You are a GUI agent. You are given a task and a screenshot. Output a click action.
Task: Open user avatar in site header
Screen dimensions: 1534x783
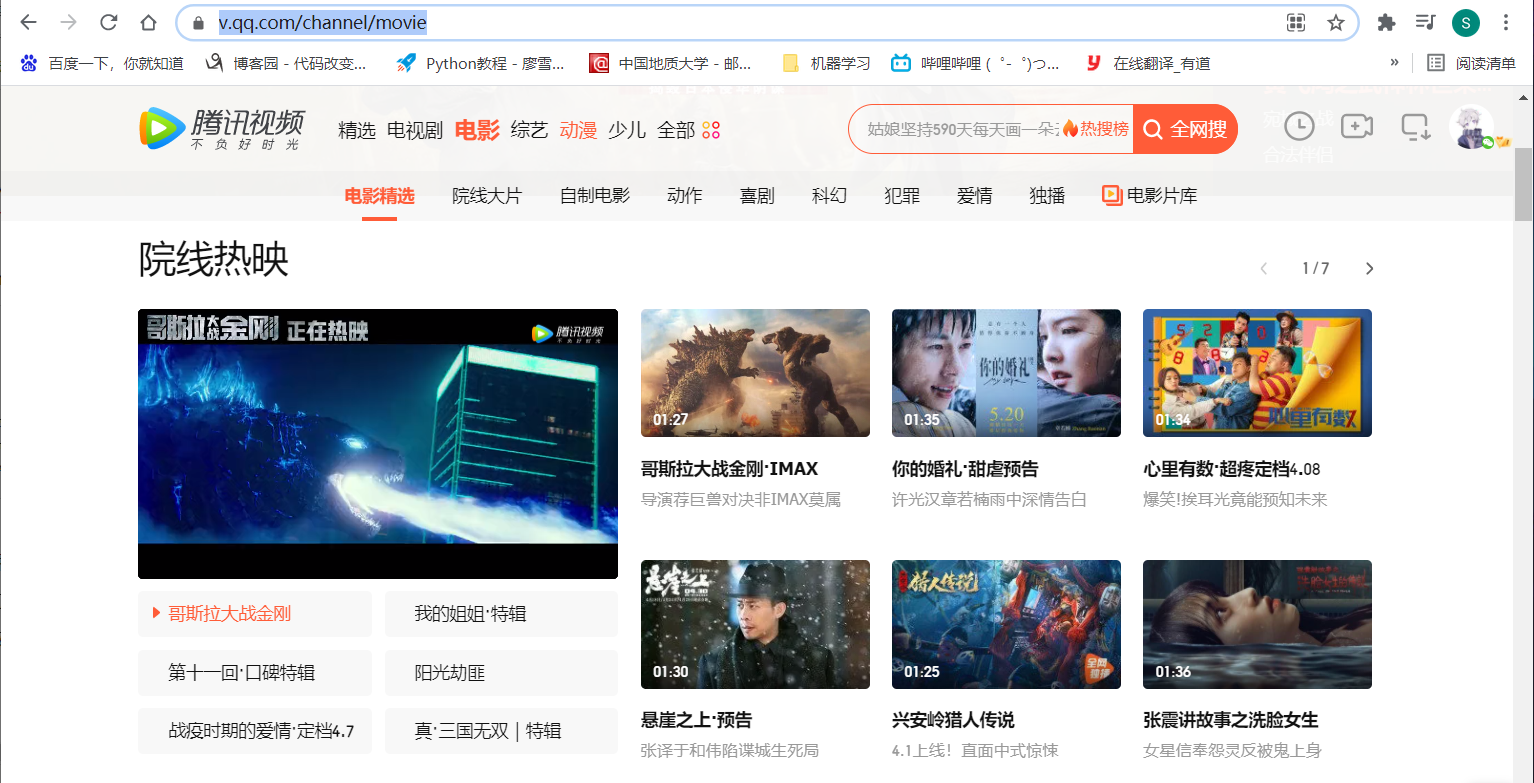tap(1470, 128)
